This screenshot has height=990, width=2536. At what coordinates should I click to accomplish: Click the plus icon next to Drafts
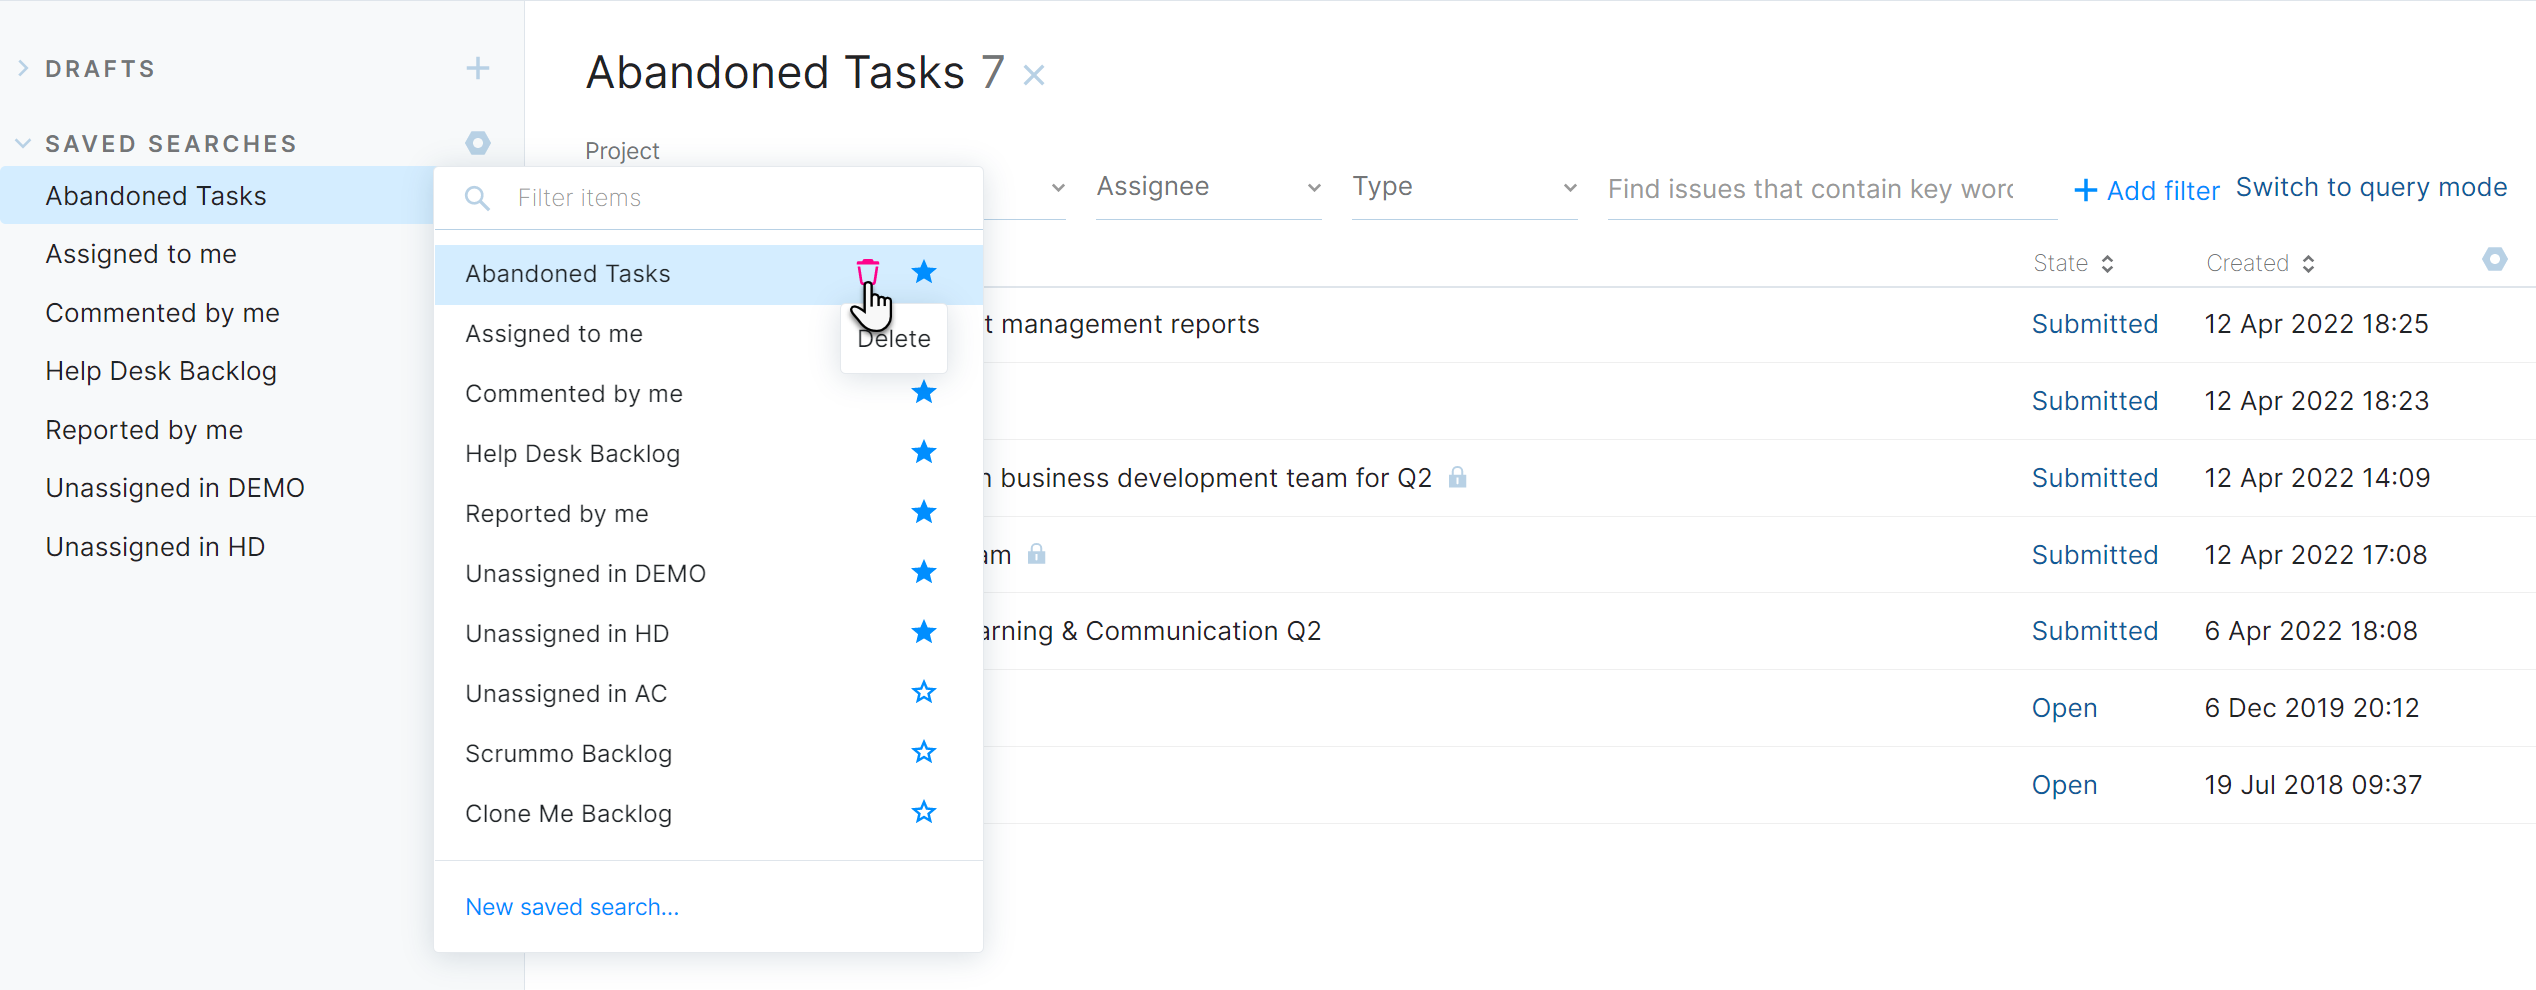pyautogui.click(x=478, y=68)
